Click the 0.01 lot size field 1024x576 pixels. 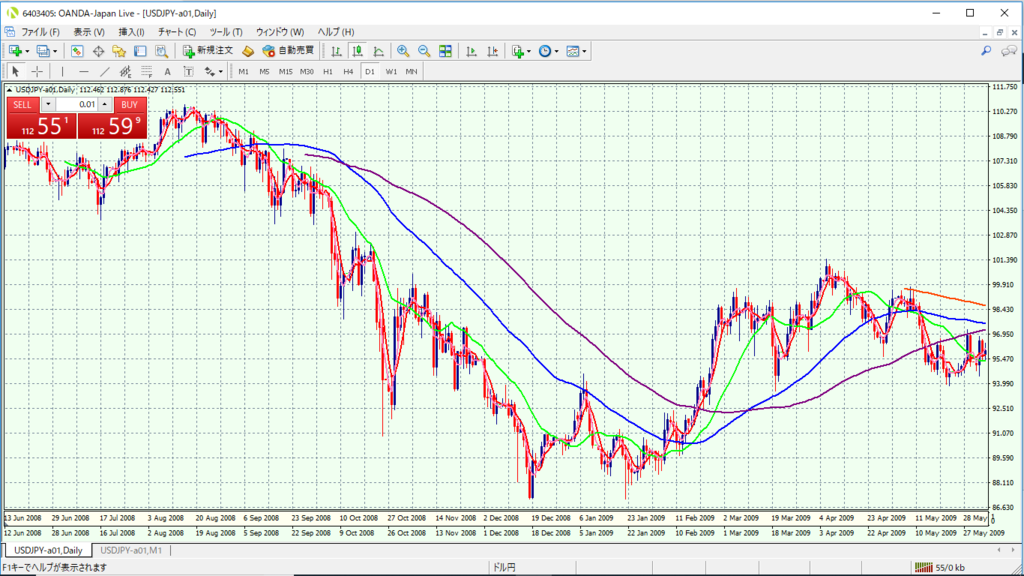[76, 104]
